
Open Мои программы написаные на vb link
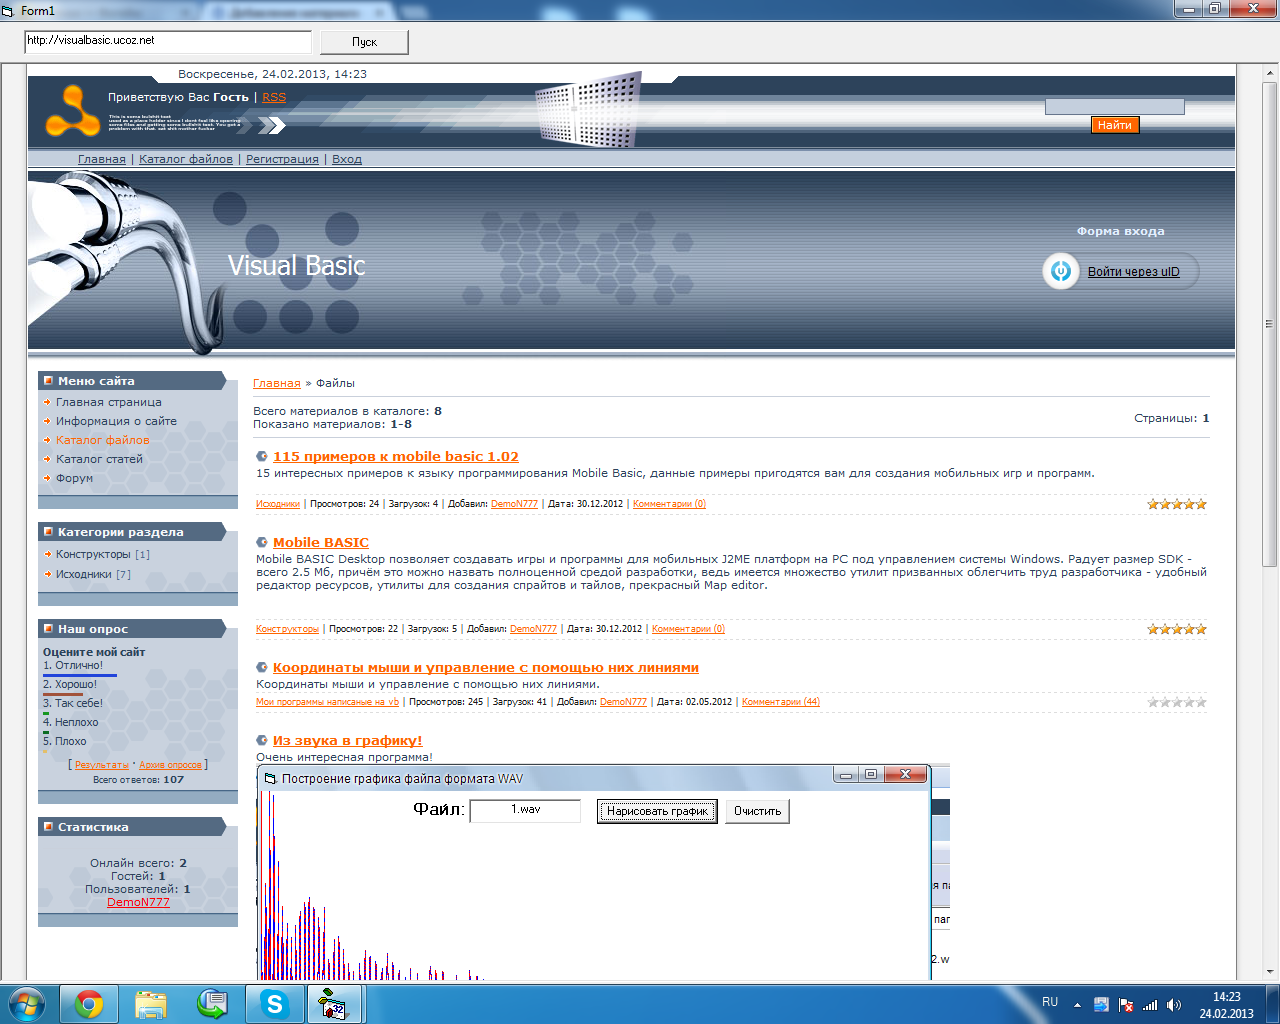click(327, 702)
